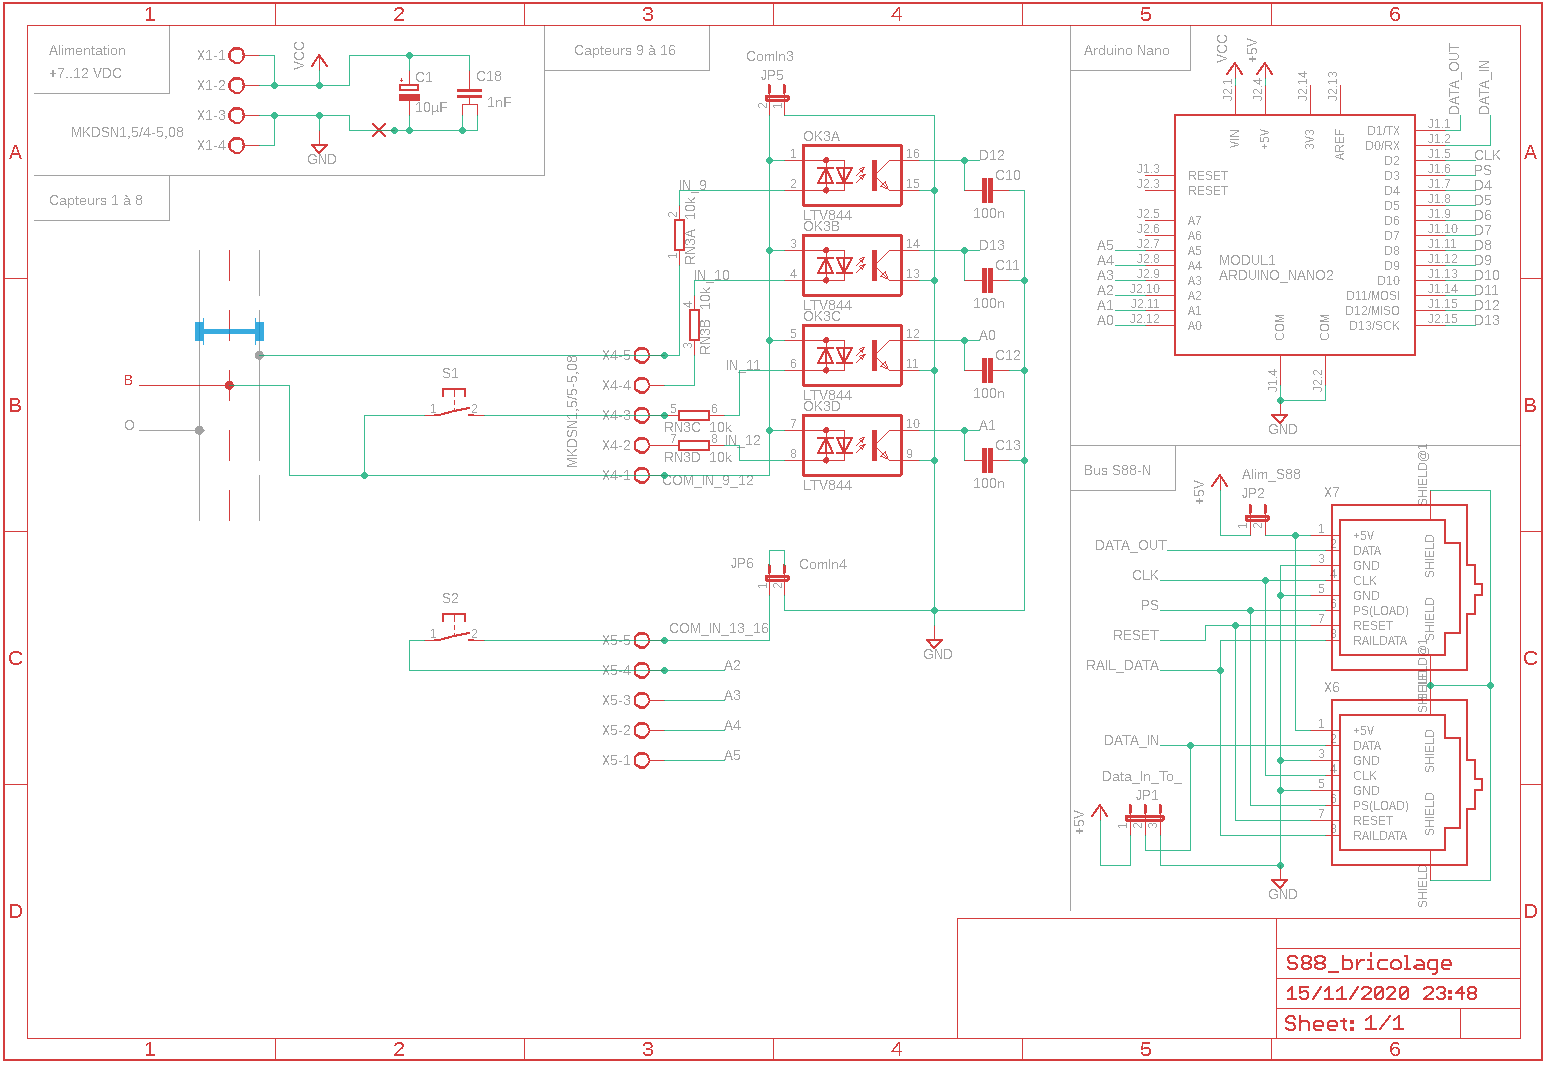Viewport: 1545px width, 1065px height.
Task: Select the RN3A 10k resistor
Action: point(679,236)
